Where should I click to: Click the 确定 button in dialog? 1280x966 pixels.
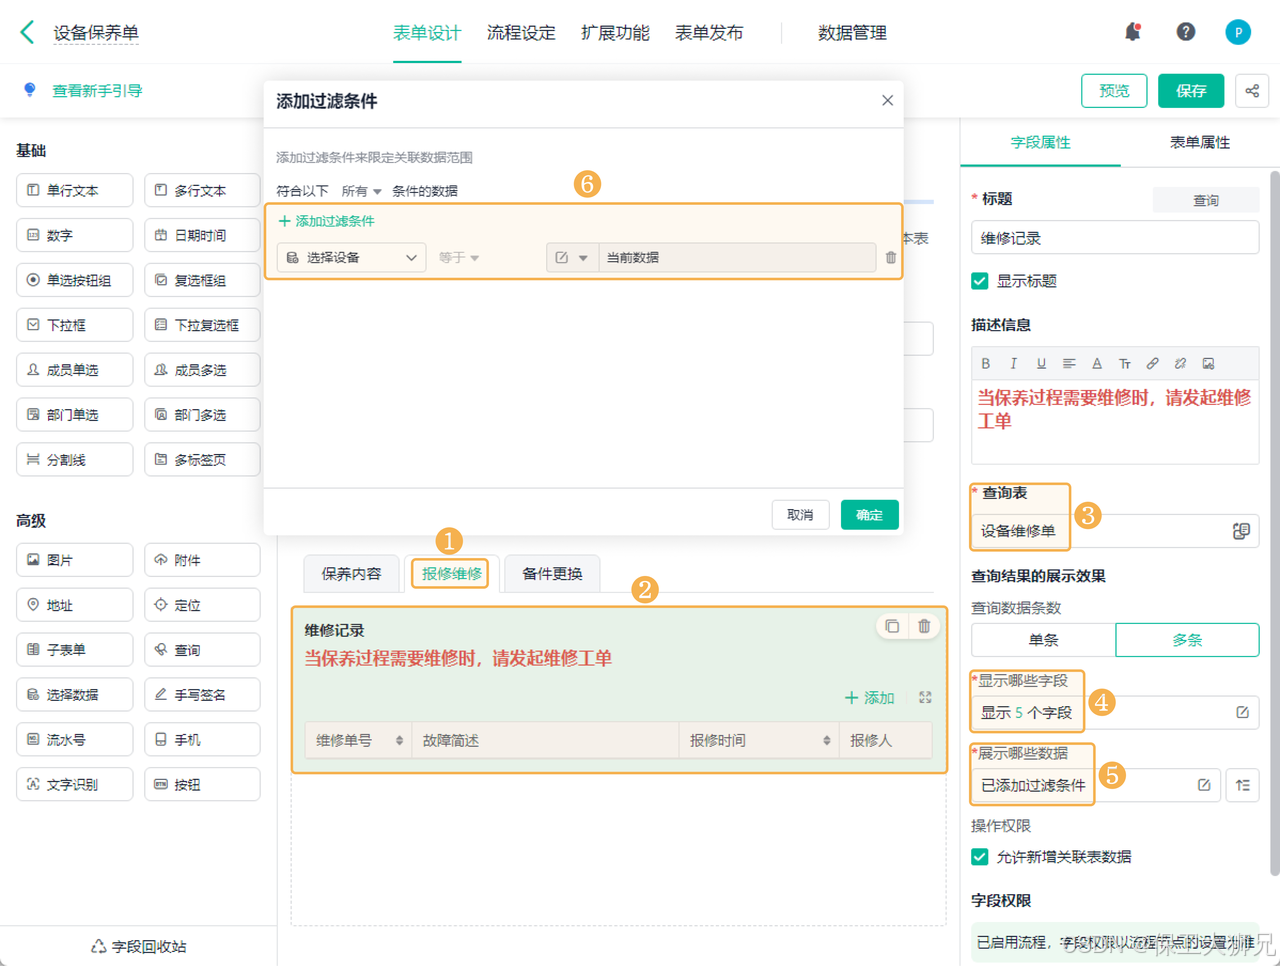[870, 515]
